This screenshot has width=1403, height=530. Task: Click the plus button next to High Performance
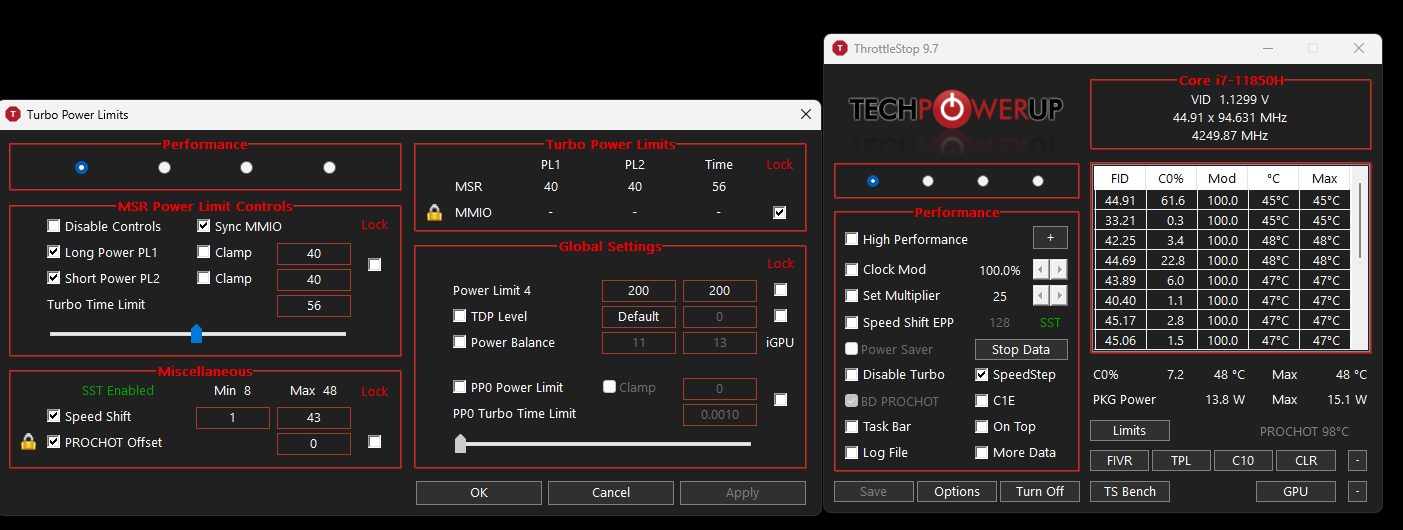pos(1050,238)
